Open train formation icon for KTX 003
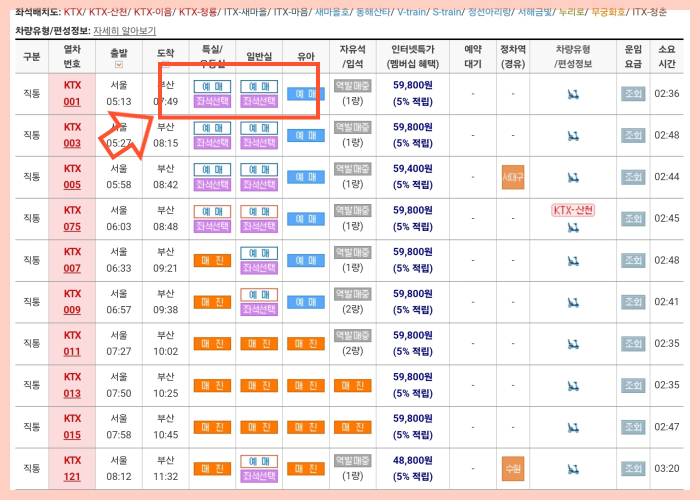 tap(573, 136)
